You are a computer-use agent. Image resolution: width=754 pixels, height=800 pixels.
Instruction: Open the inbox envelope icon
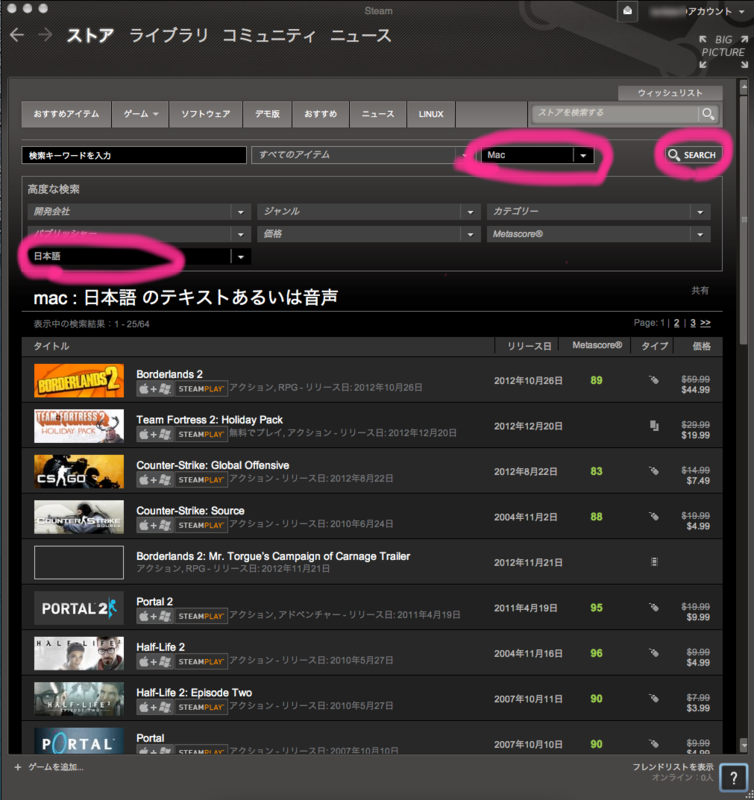click(627, 11)
